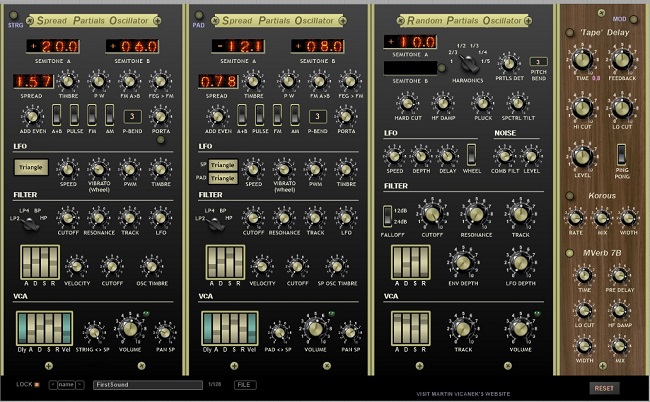Image resolution: width=650 pixels, height=402 pixels.
Task: Open the FILE menu
Action: (244, 384)
